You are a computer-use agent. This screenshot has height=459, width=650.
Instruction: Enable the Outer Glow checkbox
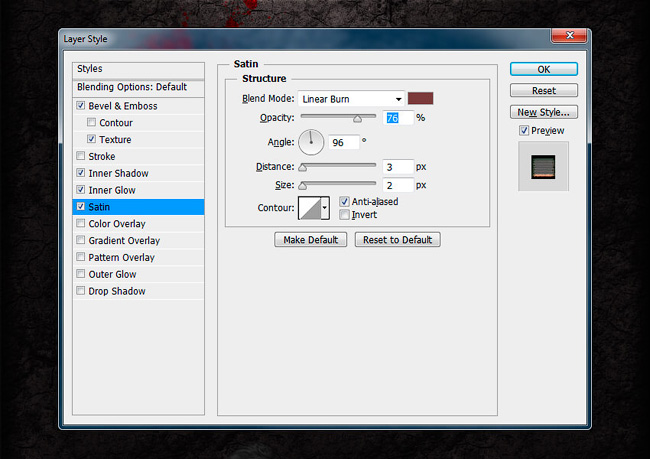coord(81,274)
